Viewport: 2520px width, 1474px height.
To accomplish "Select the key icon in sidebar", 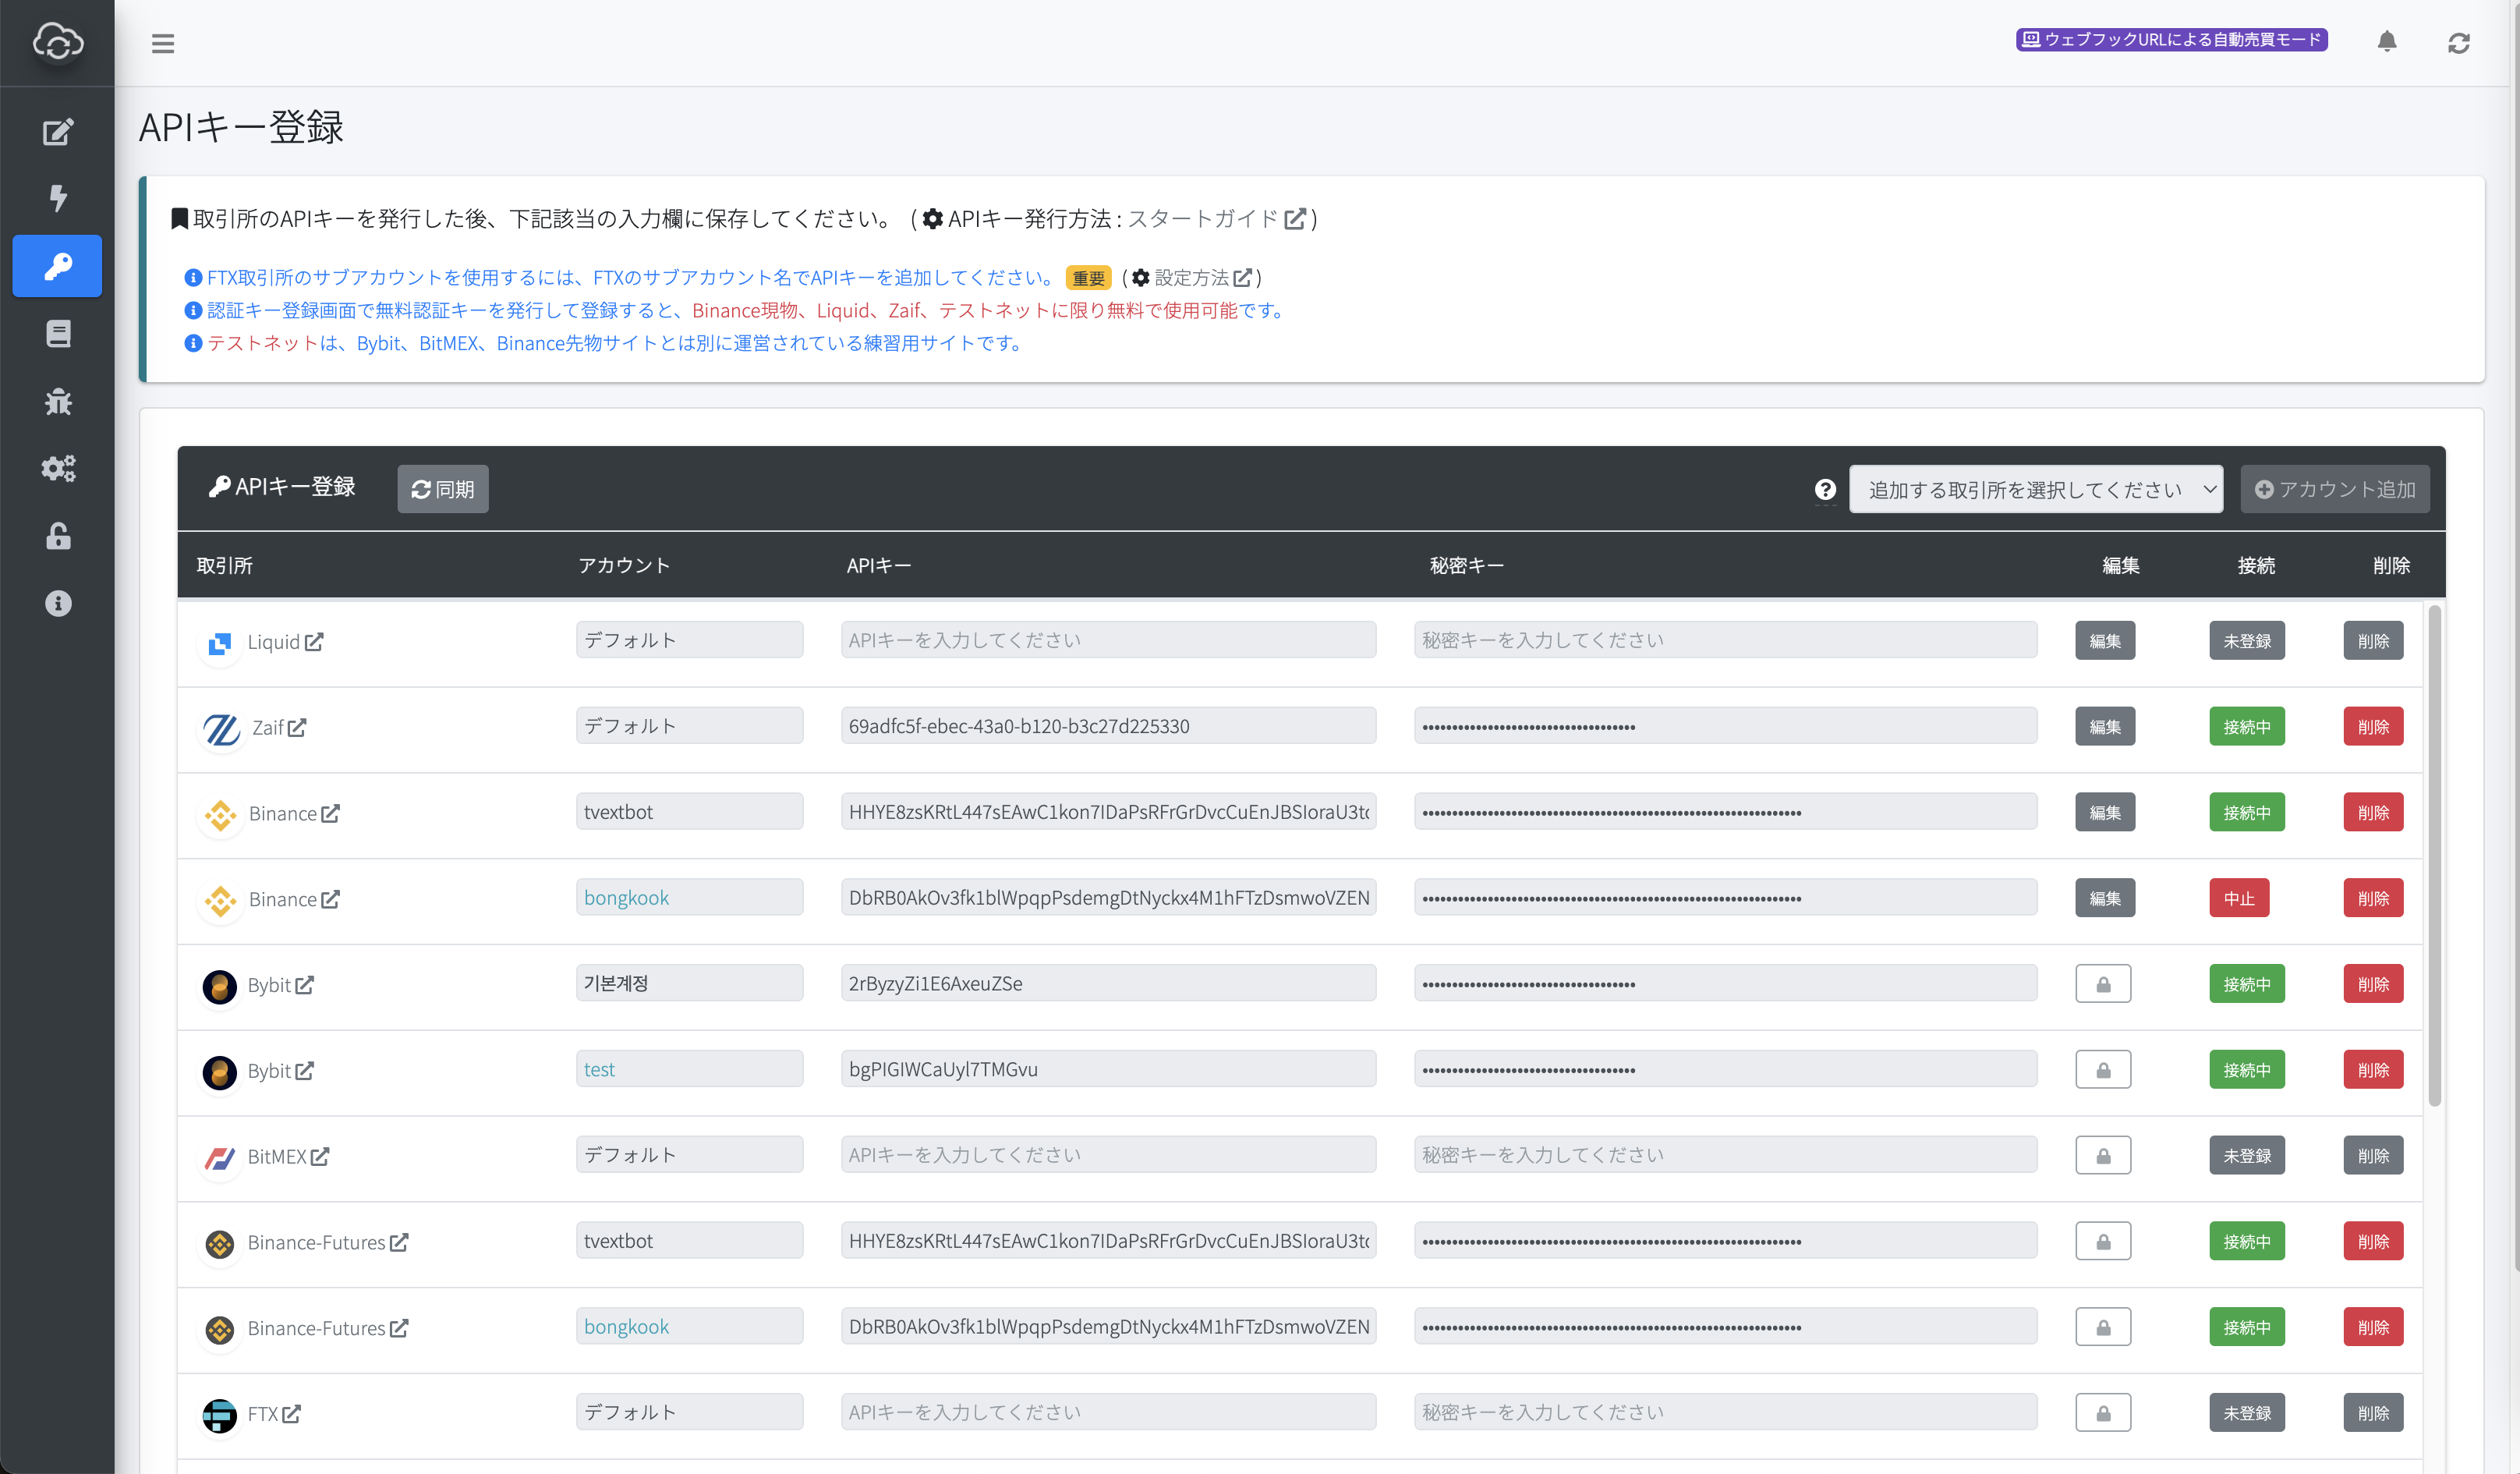I will point(57,266).
